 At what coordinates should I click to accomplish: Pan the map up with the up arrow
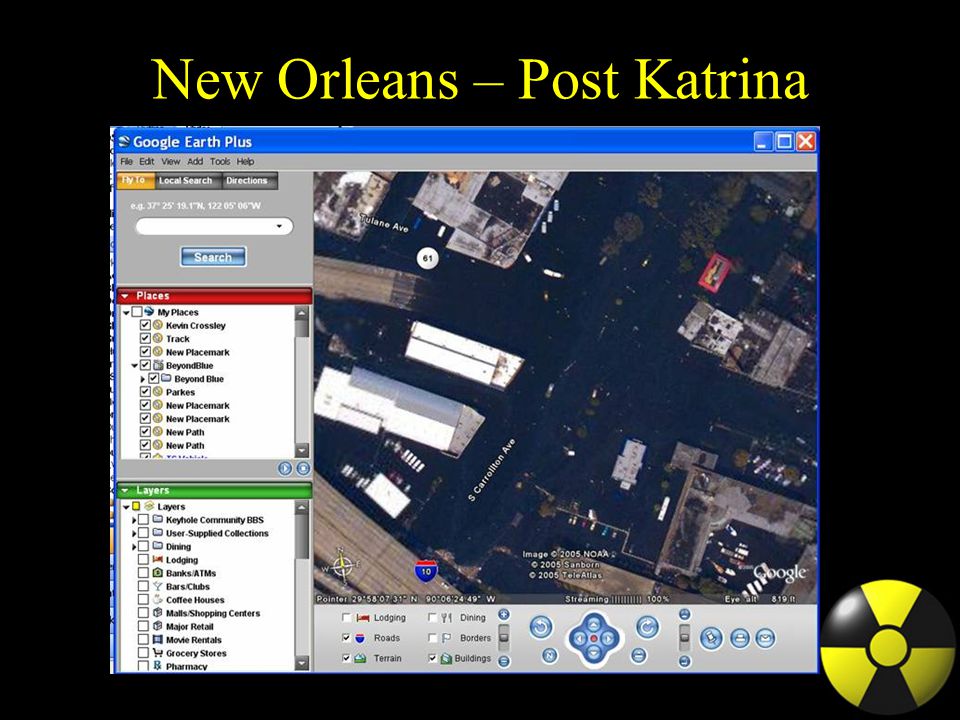[593, 623]
